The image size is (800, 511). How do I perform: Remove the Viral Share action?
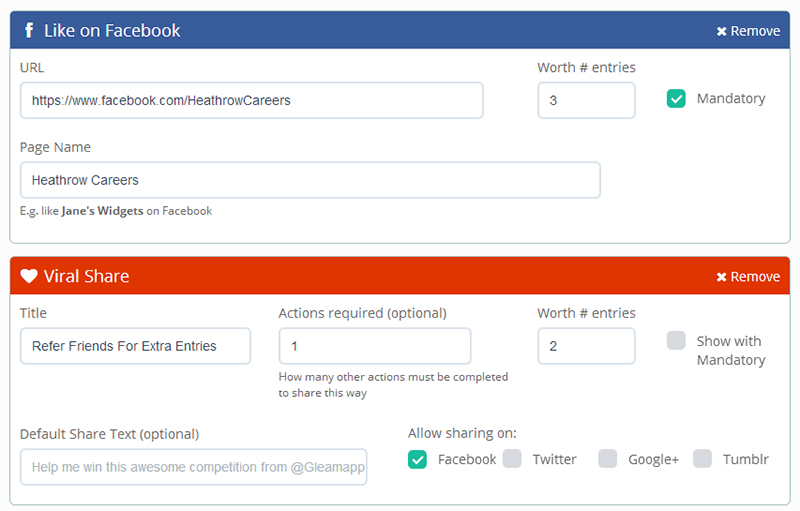[748, 277]
